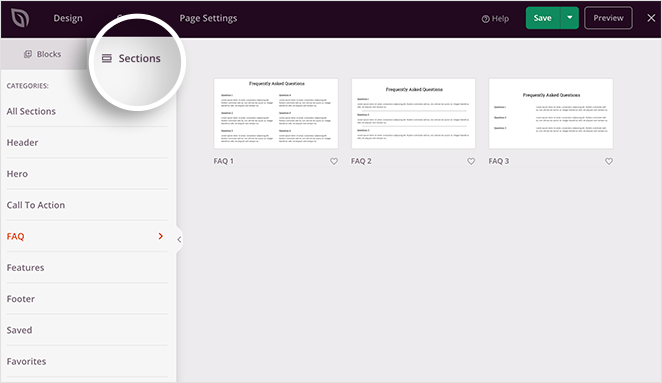Click the FAQ 3 label

point(499,161)
